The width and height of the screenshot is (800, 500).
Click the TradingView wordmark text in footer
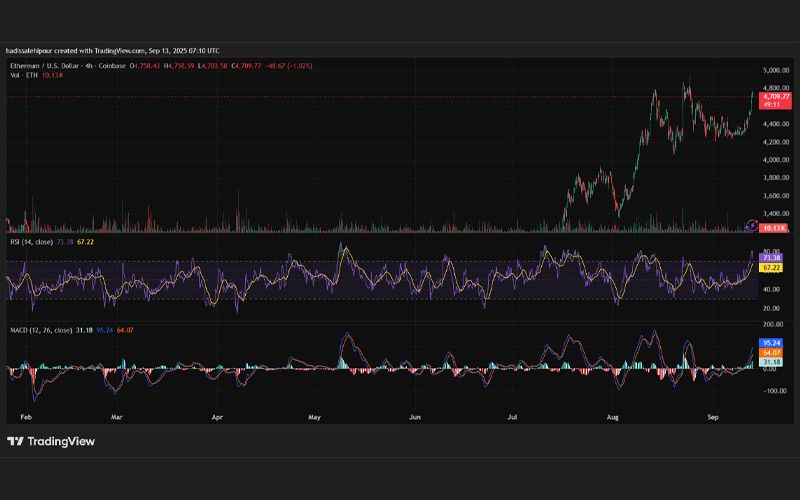(x=61, y=441)
